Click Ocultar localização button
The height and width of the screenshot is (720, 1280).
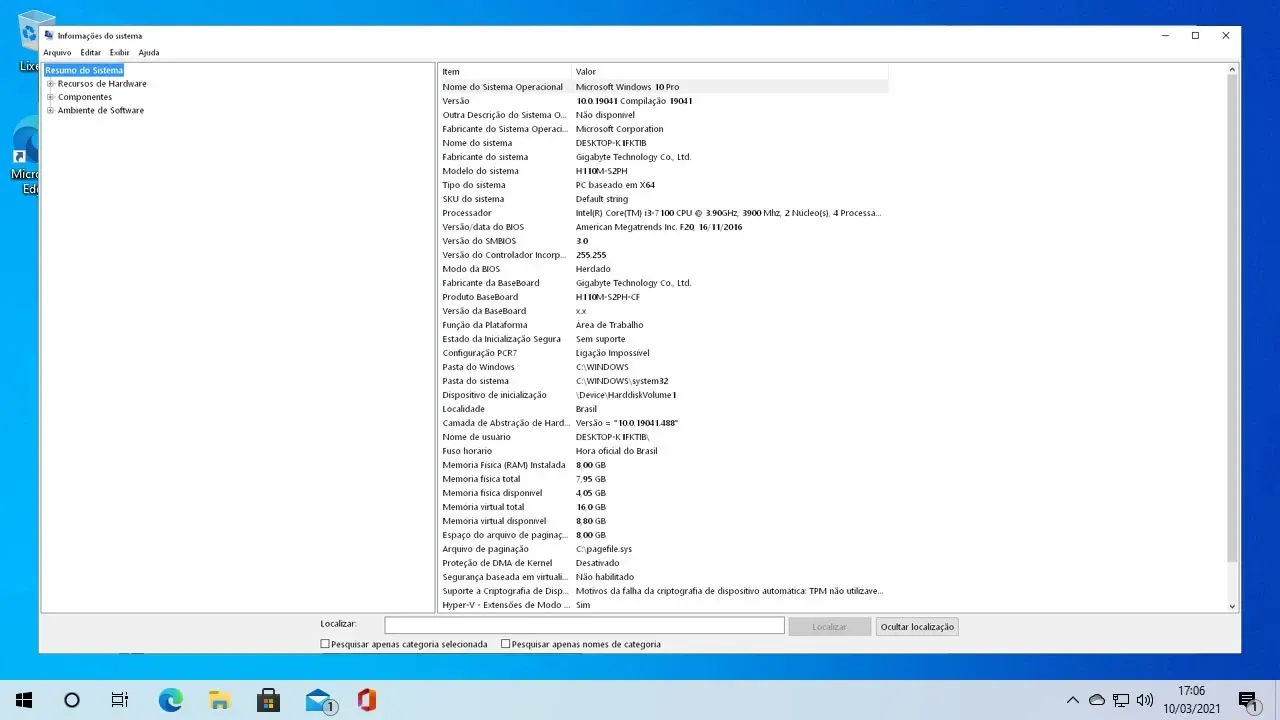tap(917, 627)
